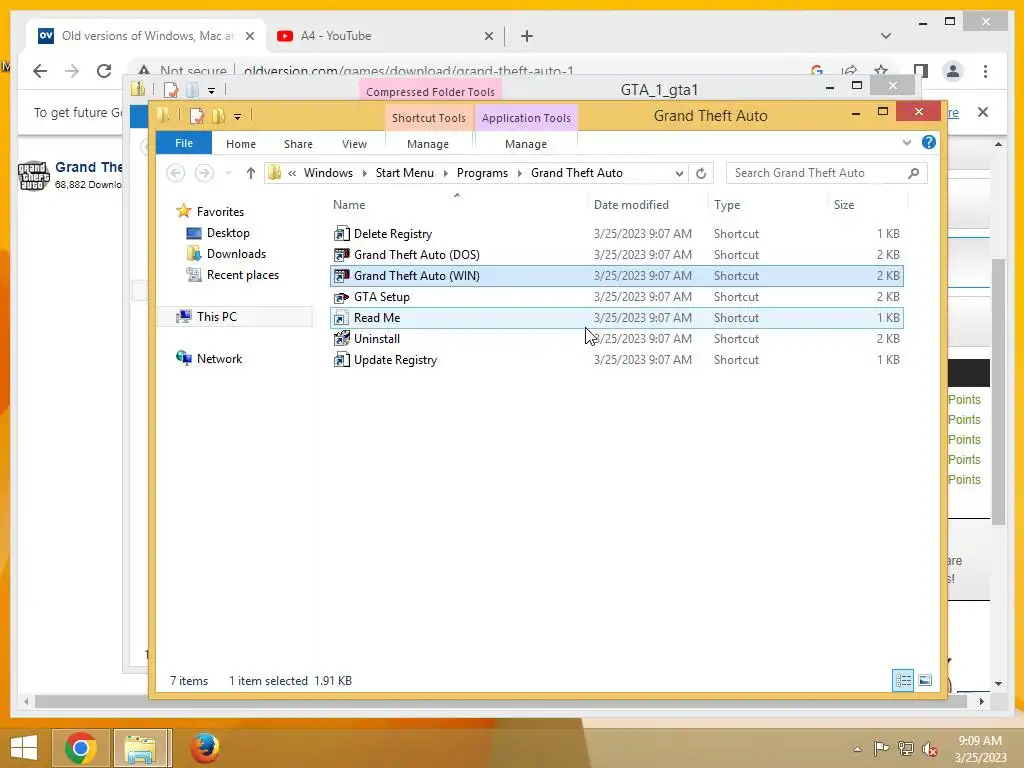This screenshot has width=1024, height=768.
Task: Open File Explorer from the taskbar
Action: tap(140, 748)
